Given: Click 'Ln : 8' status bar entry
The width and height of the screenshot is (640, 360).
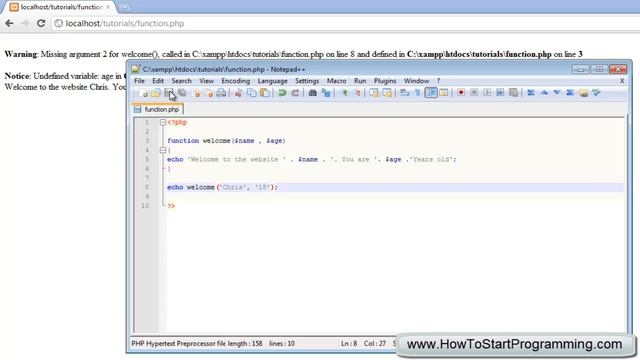Looking at the screenshot, I should pos(349,344).
